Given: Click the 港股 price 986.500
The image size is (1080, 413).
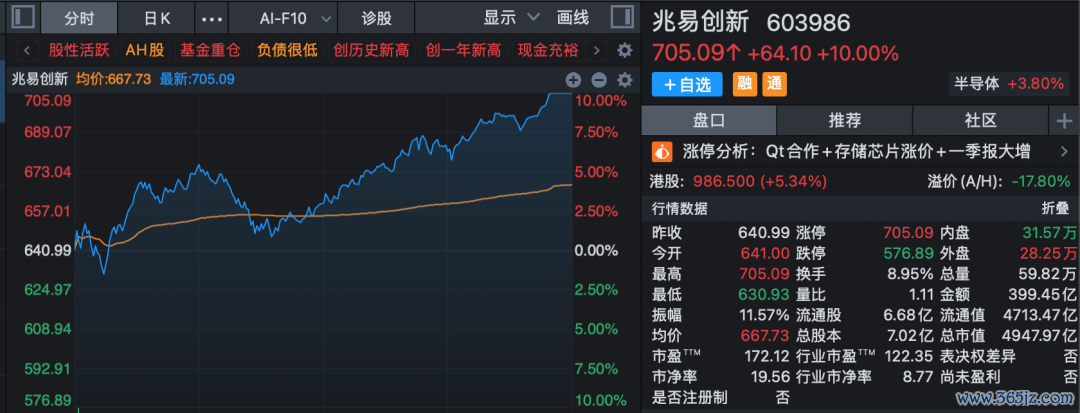Looking at the screenshot, I should (723, 182).
